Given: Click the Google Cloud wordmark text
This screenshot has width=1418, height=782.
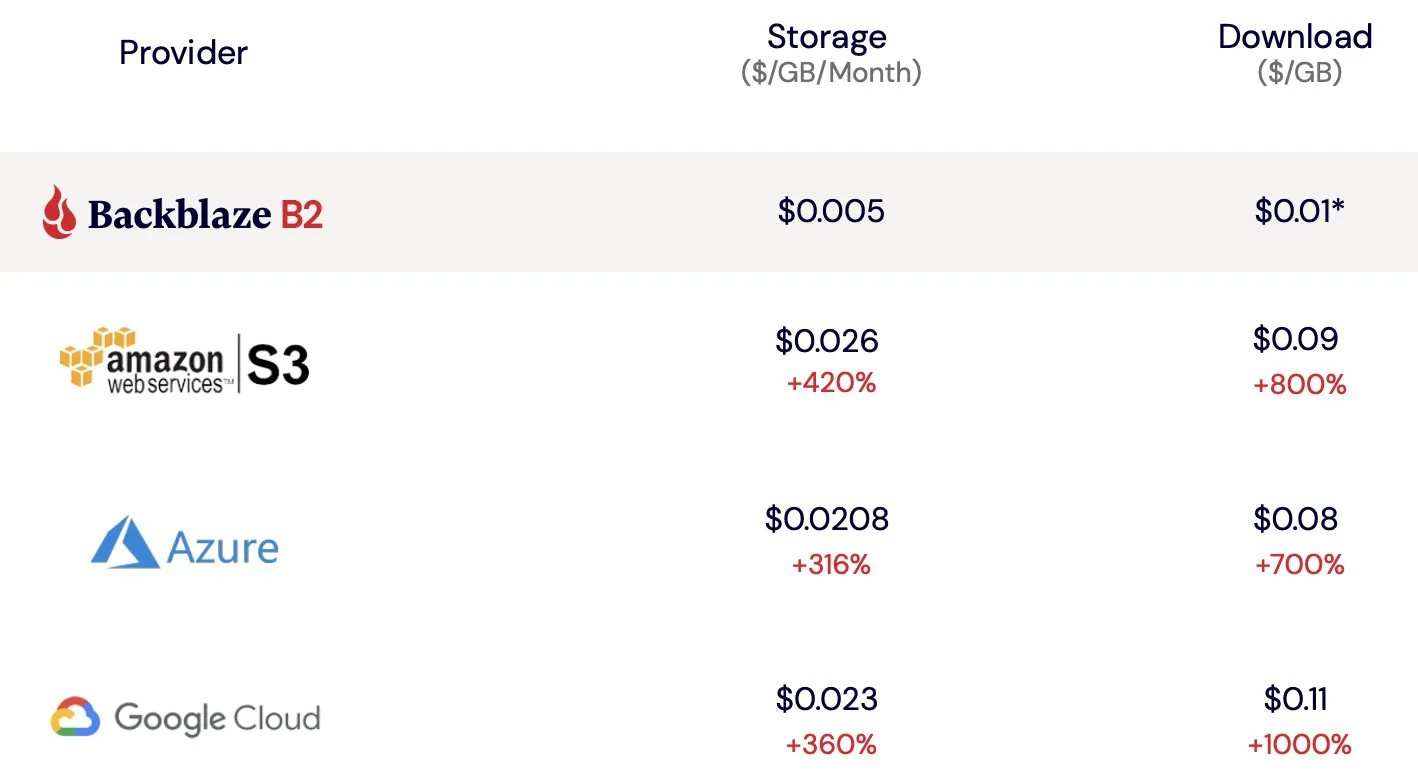Looking at the screenshot, I should pyautogui.click(x=217, y=718).
